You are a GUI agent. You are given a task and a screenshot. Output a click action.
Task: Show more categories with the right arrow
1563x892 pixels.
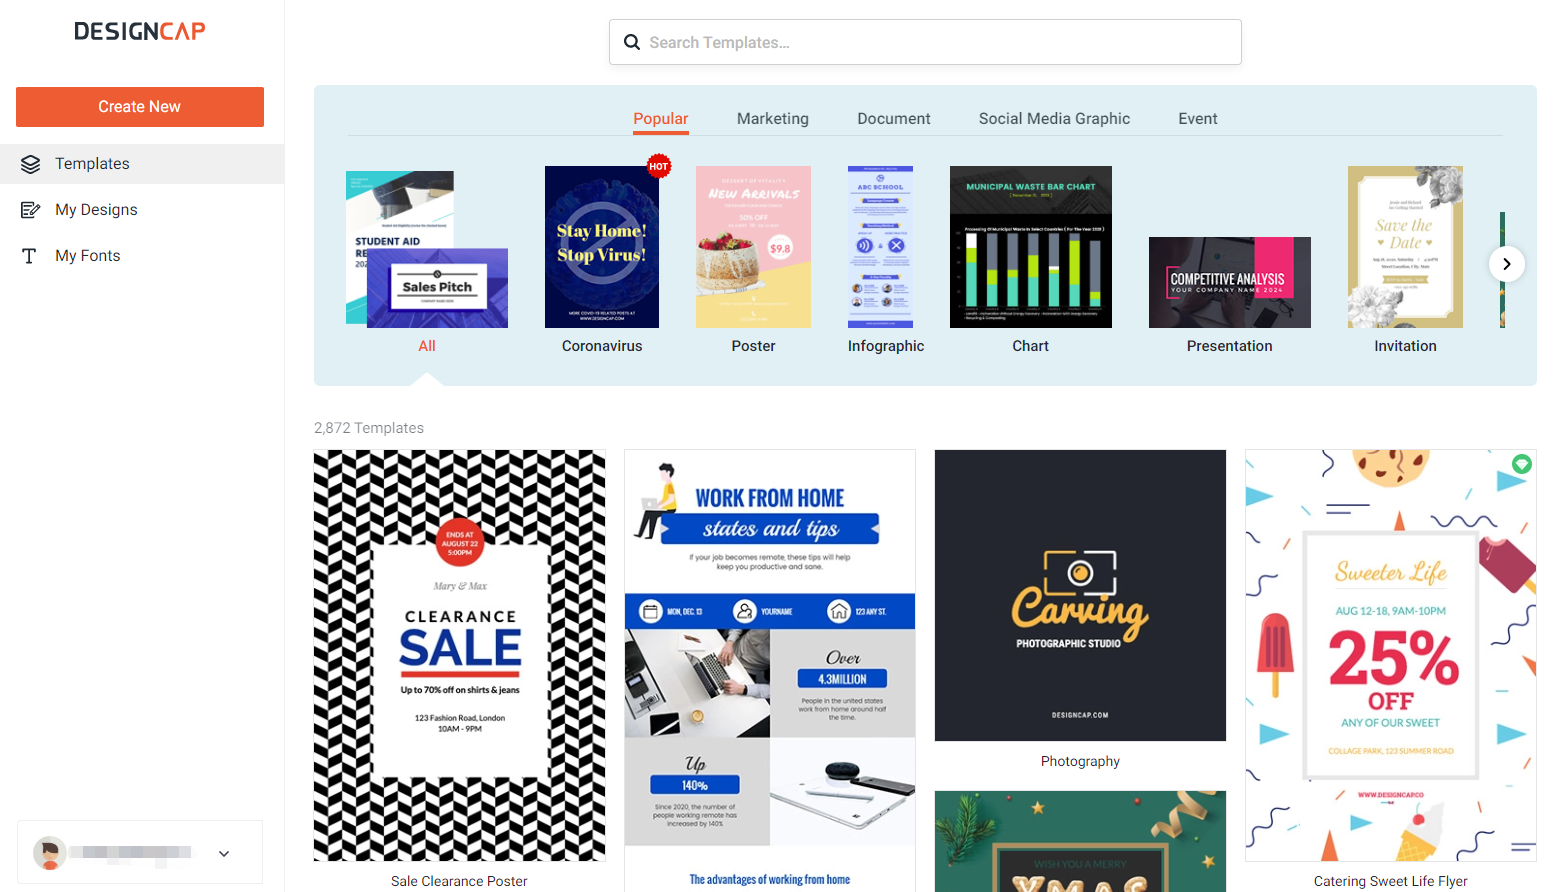pyautogui.click(x=1506, y=264)
